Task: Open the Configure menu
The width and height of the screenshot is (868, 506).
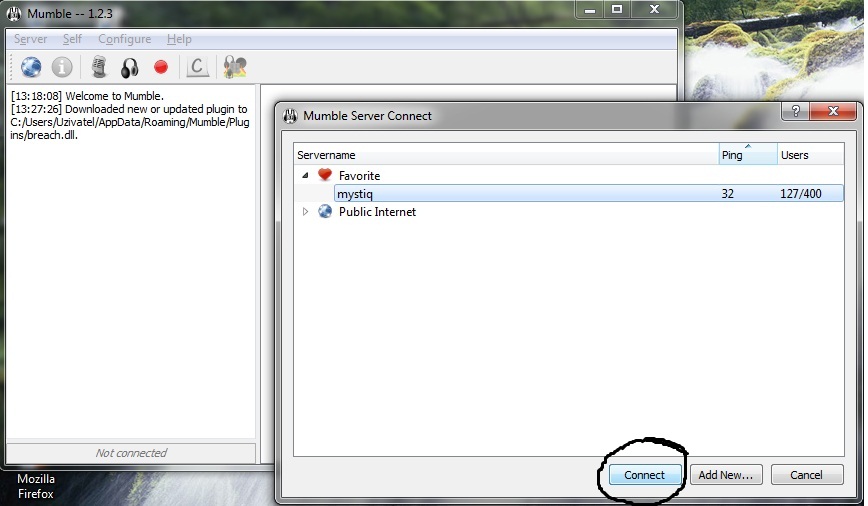Action: (x=125, y=39)
